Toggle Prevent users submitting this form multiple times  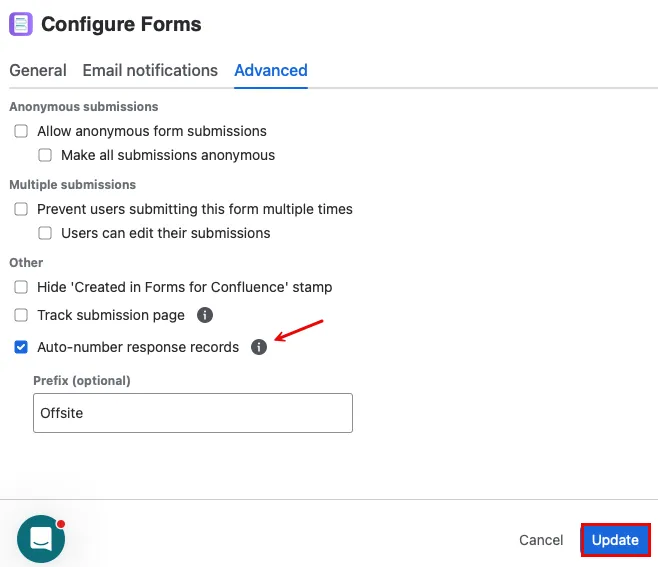pos(21,209)
